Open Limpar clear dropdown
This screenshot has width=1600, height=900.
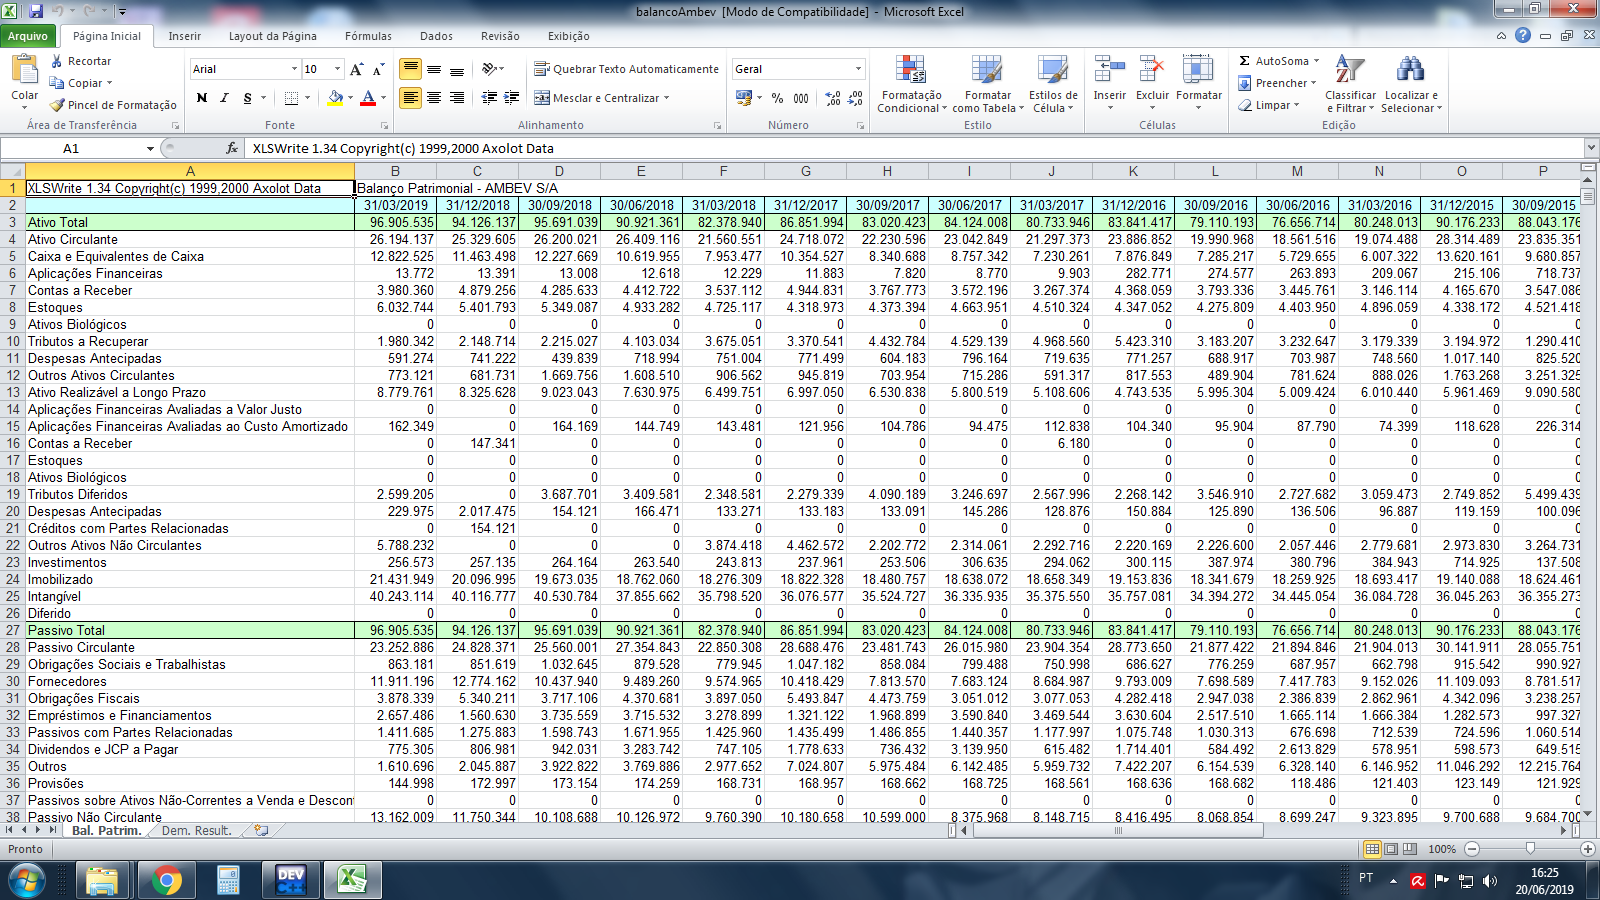(x=1269, y=105)
